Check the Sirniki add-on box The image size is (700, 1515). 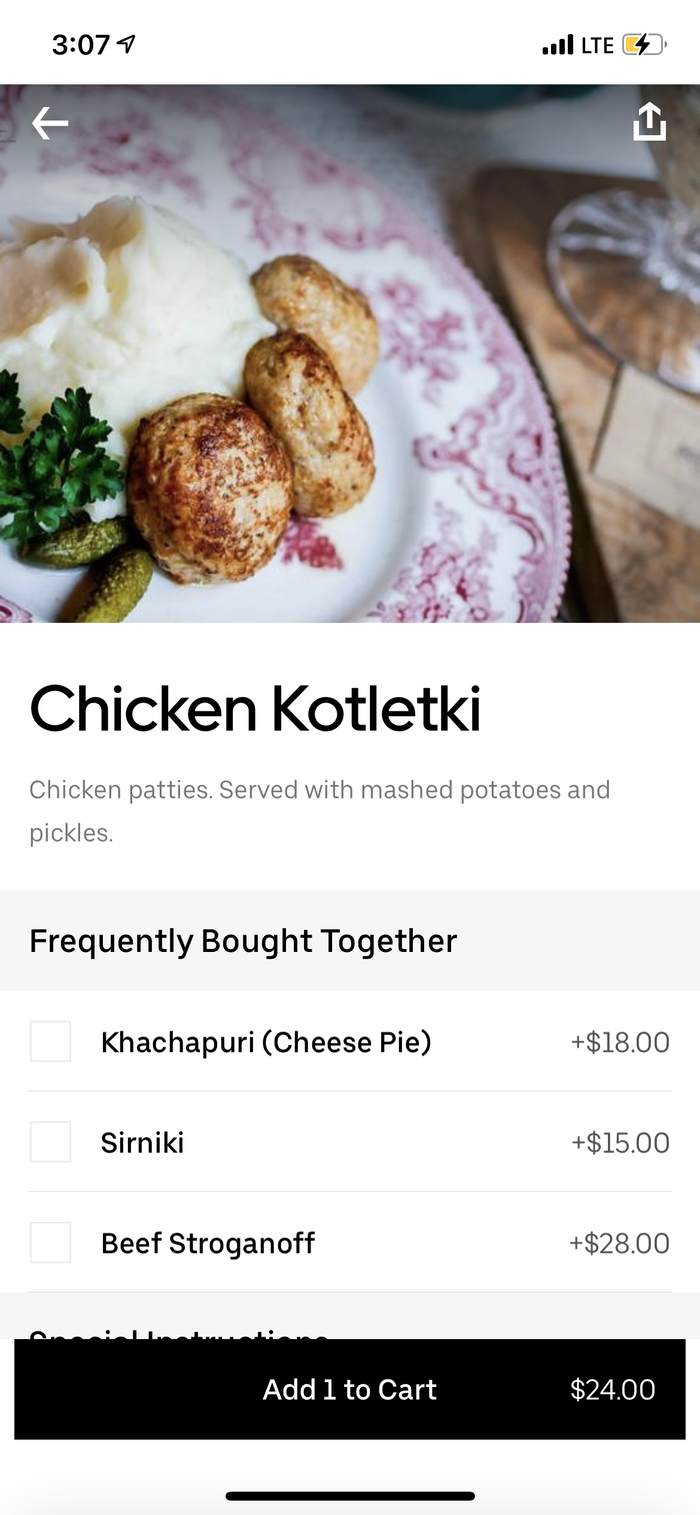[x=50, y=1142]
